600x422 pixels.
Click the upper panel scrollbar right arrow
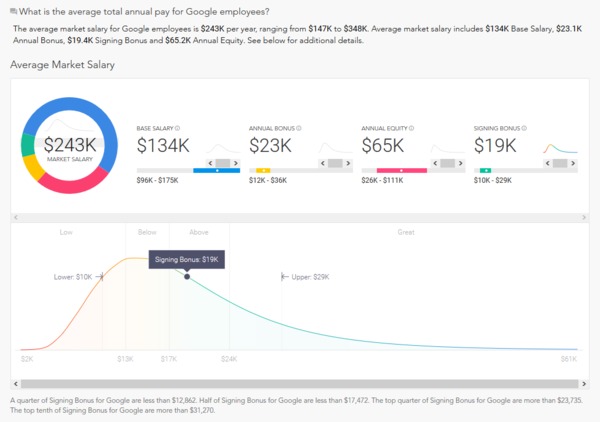tap(584, 217)
